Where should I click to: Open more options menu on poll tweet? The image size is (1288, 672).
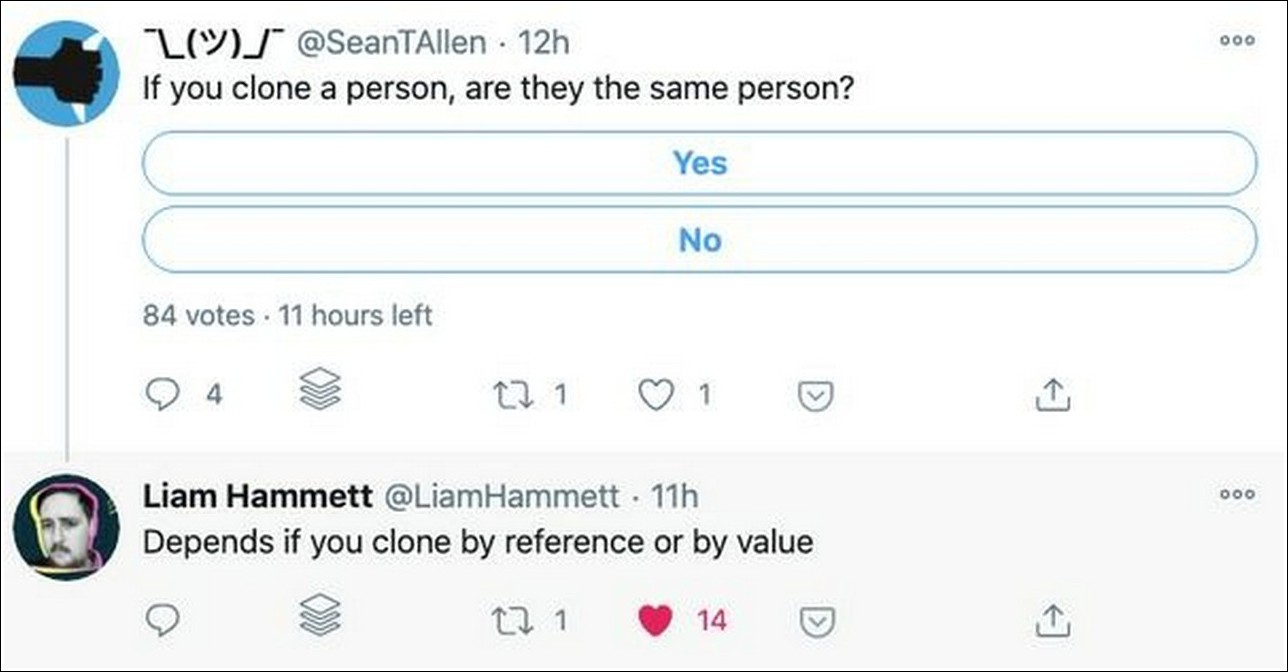coord(1236,42)
